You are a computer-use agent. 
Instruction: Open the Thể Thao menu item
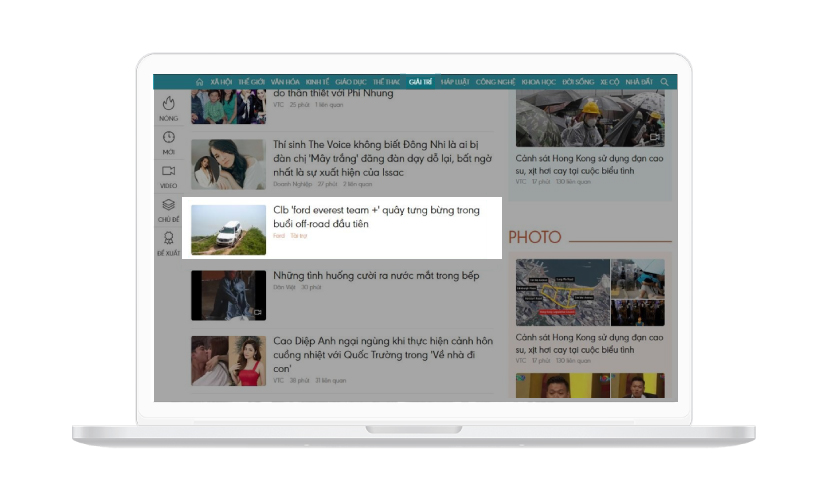click(386, 82)
